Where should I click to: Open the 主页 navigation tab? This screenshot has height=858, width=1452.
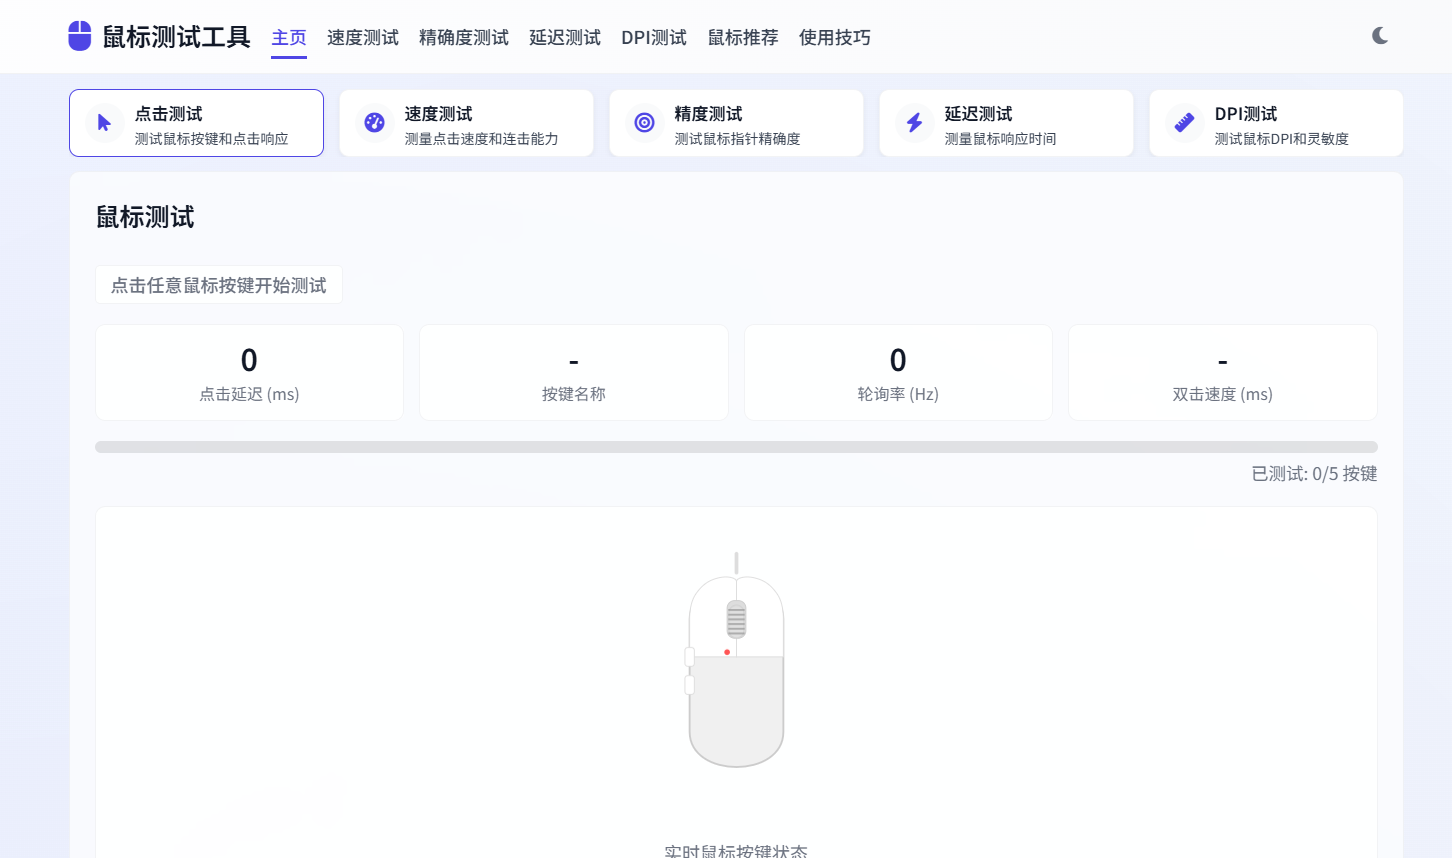289,38
